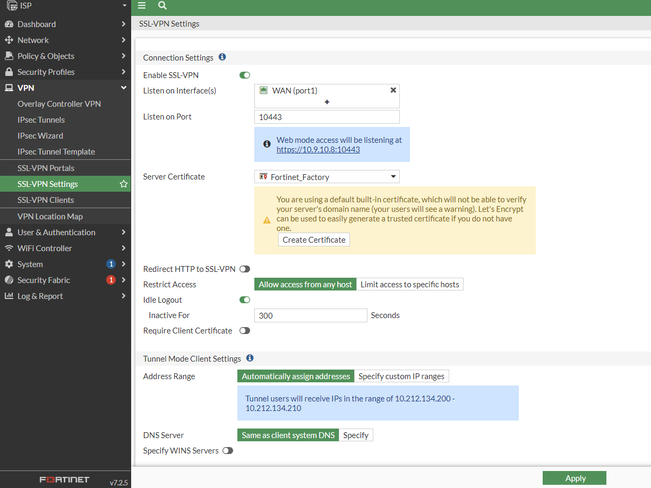The image size is (651, 488).
Task: Click the search magnifier icon in top bar
Action: click(x=162, y=6)
